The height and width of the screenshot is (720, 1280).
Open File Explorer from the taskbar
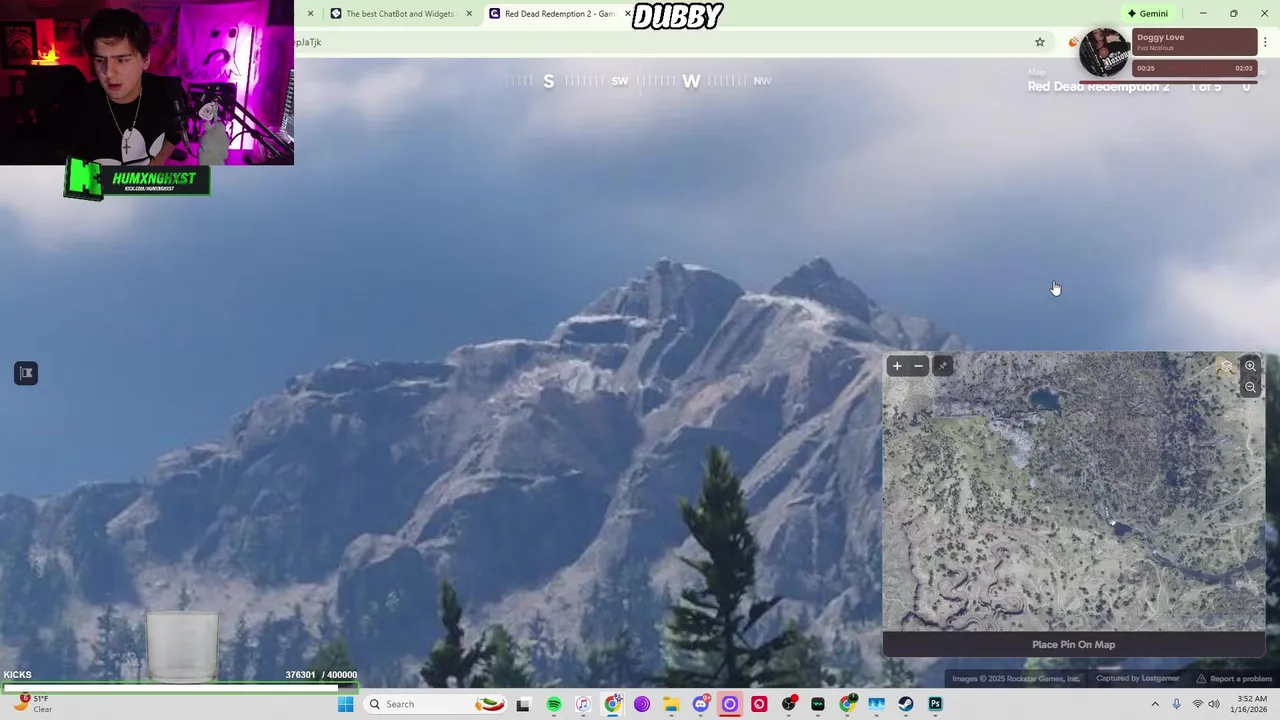click(x=671, y=704)
